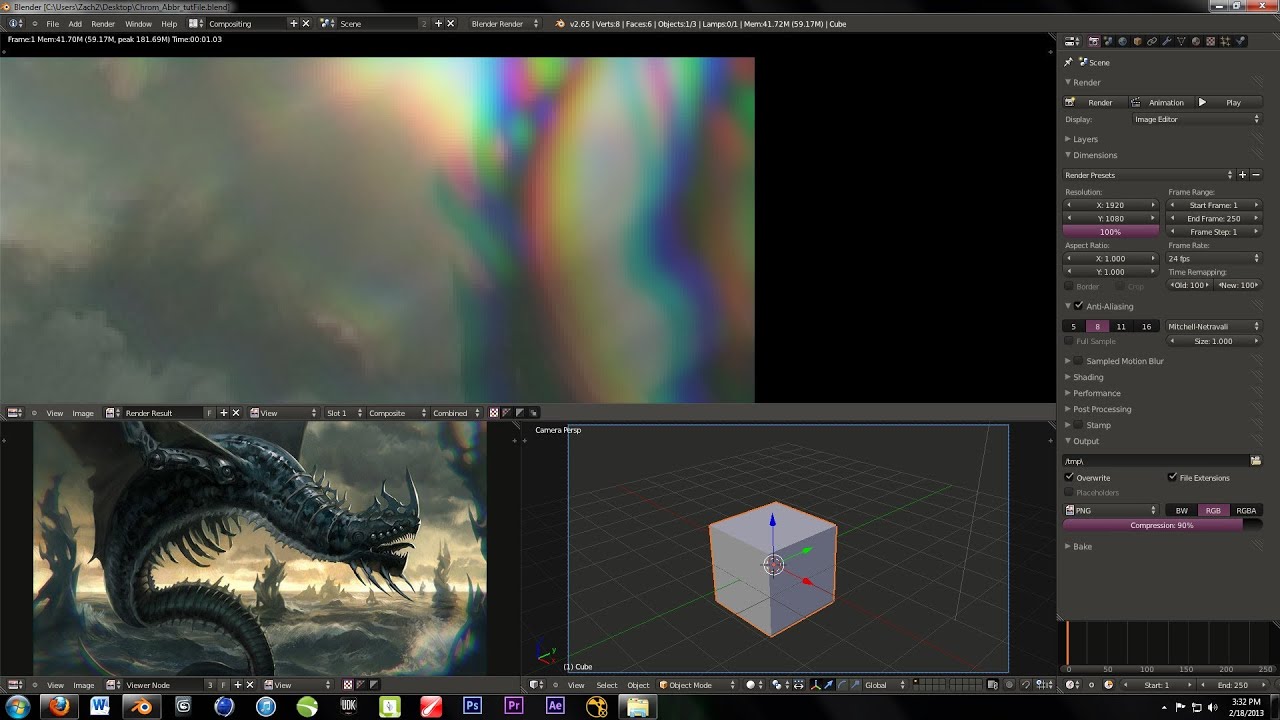Open After Effects from the taskbar
Screen dimensions: 1280x720
coord(555,706)
